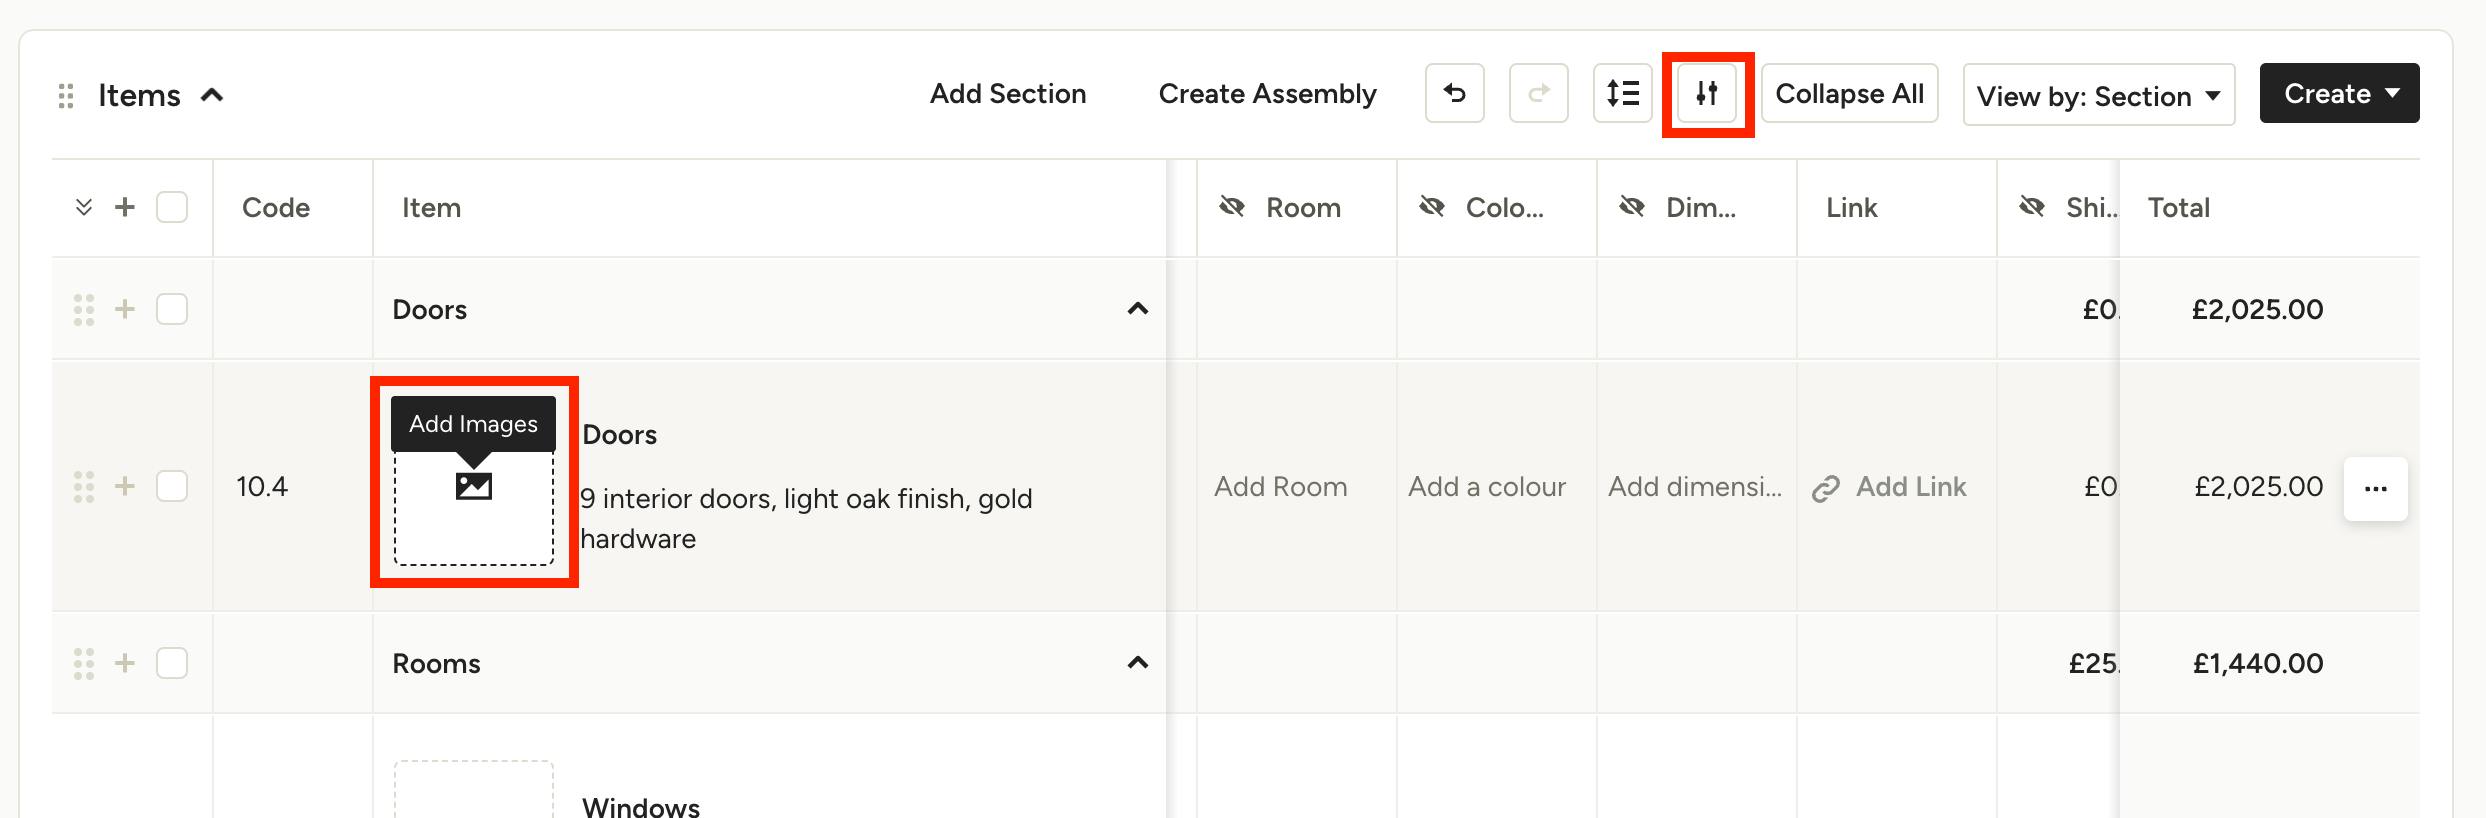
Task: Toggle visibility eye on Colour column
Action: click(x=1432, y=207)
